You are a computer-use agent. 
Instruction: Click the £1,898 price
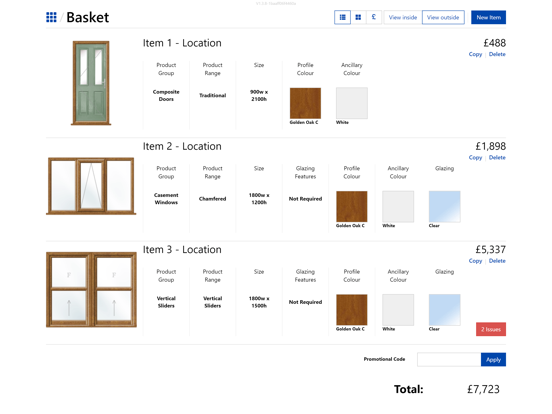tap(491, 146)
